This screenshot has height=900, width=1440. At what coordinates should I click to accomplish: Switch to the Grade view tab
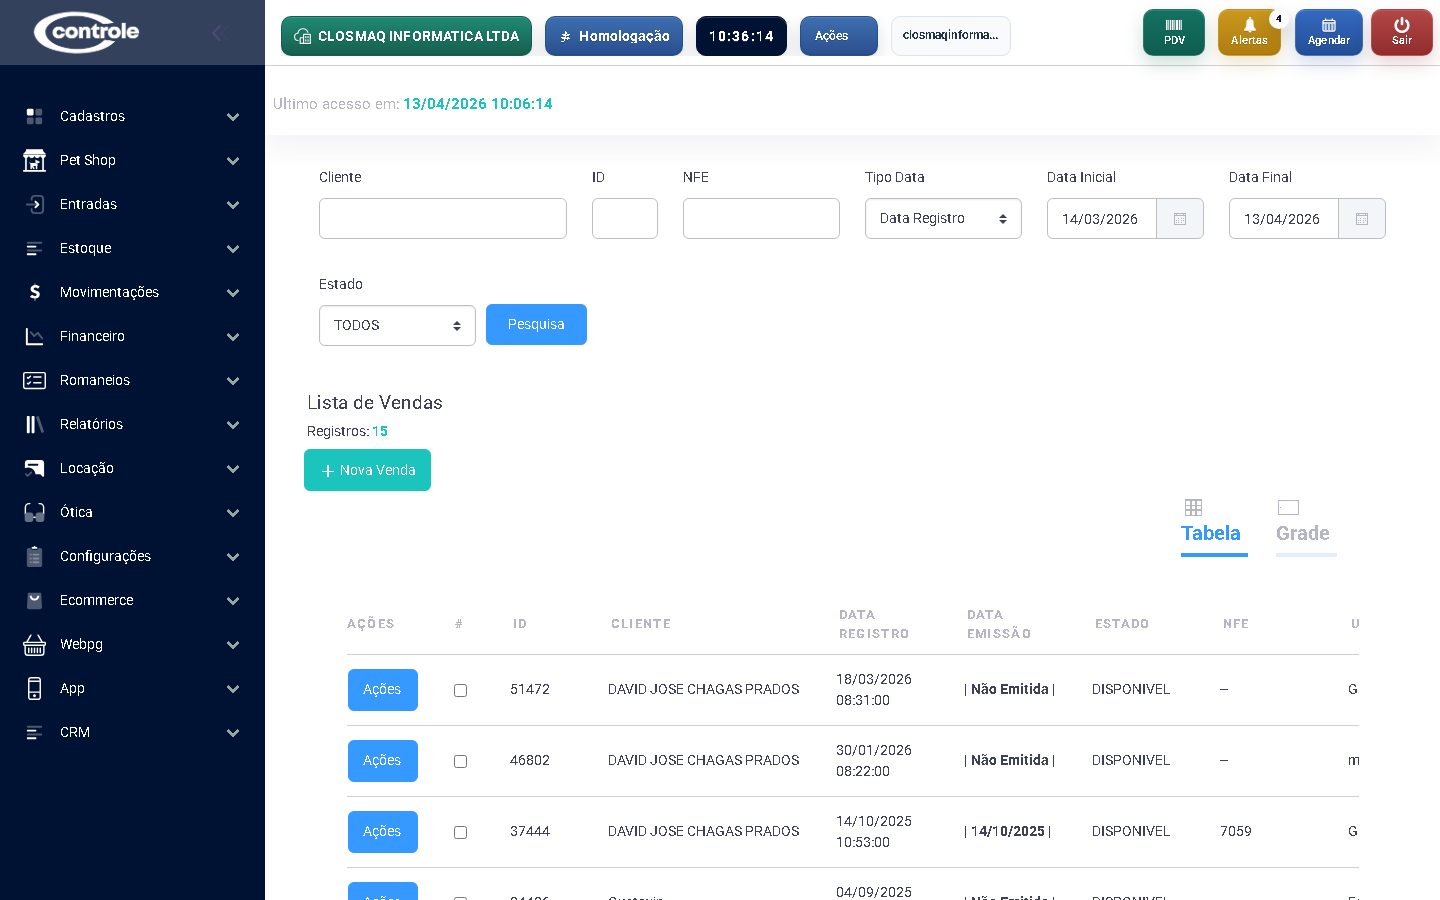(1302, 523)
